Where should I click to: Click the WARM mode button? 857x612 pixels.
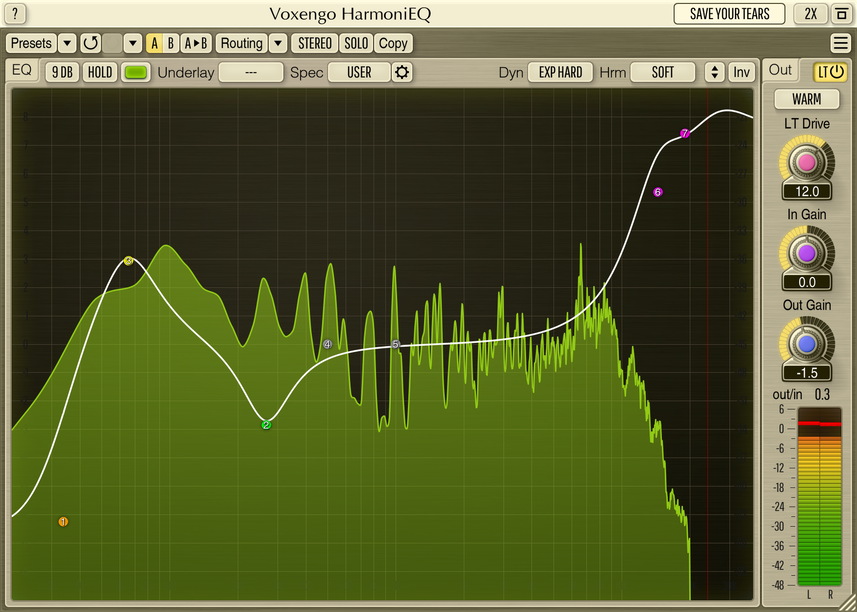point(807,100)
